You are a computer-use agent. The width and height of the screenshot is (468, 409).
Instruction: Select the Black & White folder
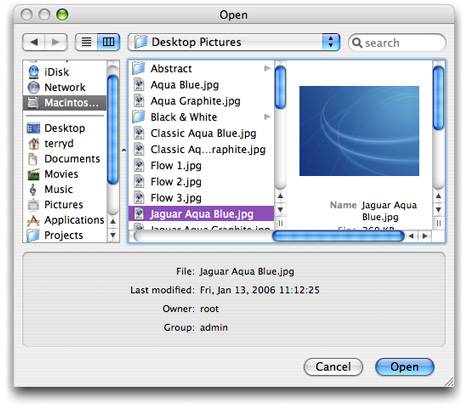[x=201, y=117]
